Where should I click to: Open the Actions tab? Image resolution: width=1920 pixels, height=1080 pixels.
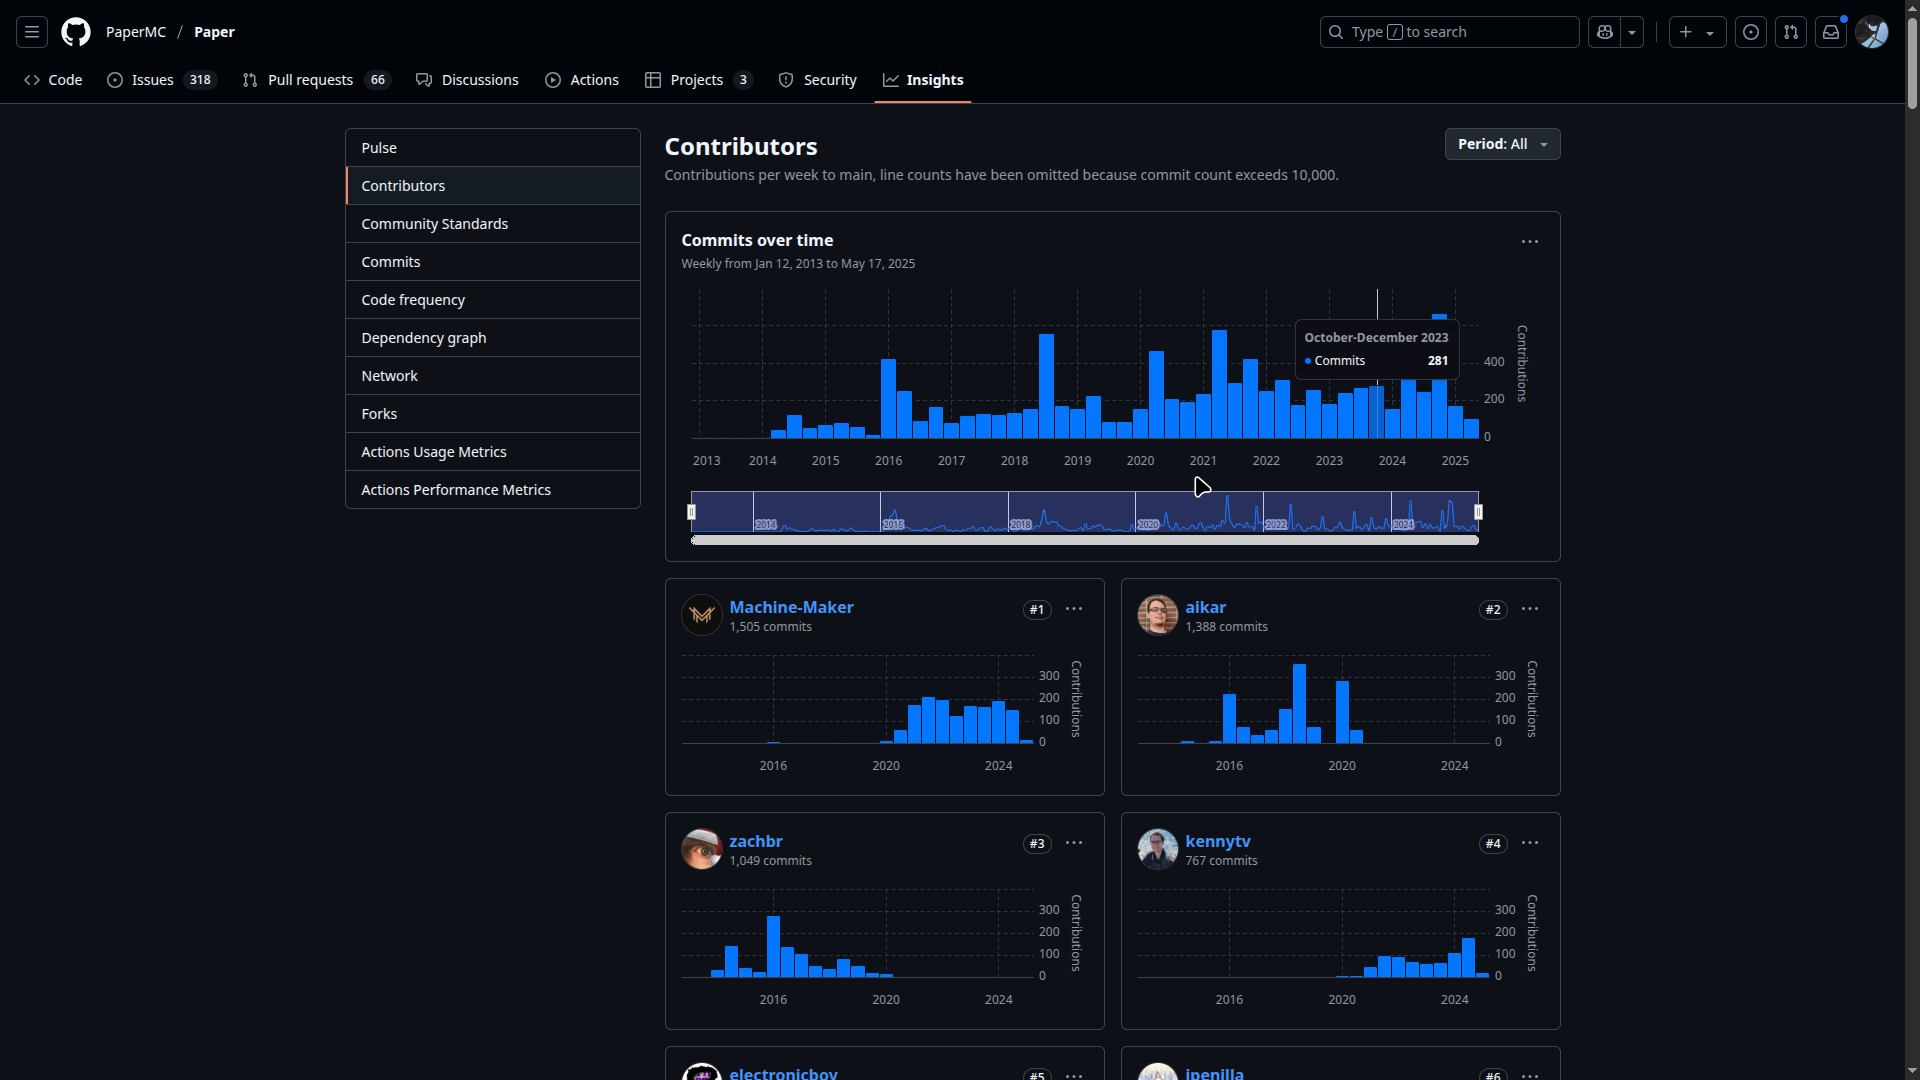[582, 80]
